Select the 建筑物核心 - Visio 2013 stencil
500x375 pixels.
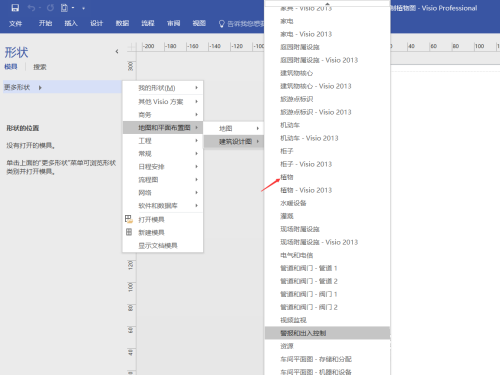click(327, 86)
